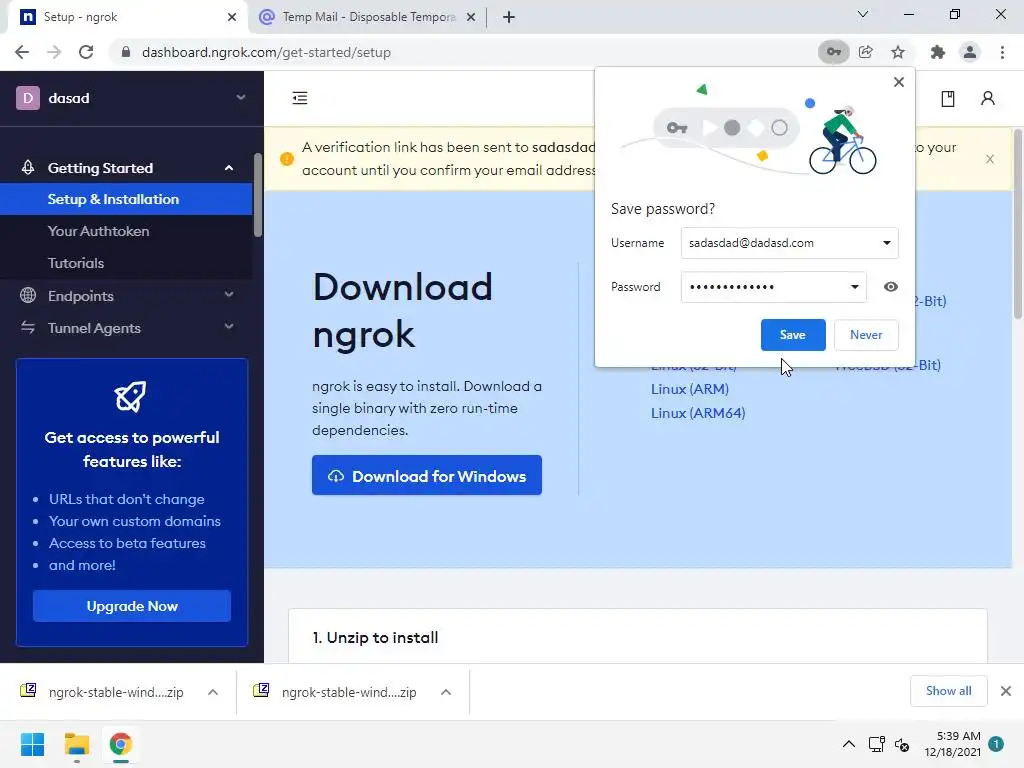Viewport: 1024px width, 768px height.
Task: Select Setup & Installation in sidebar
Action: pyautogui.click(x=126, y=199)
